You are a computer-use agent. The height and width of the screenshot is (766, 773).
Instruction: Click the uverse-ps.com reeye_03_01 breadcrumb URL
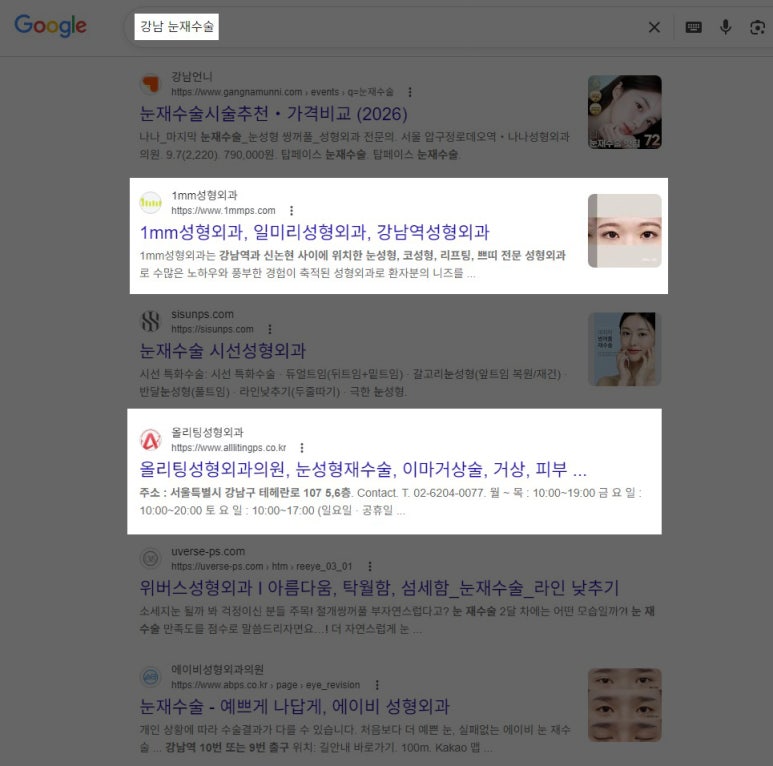262,566
